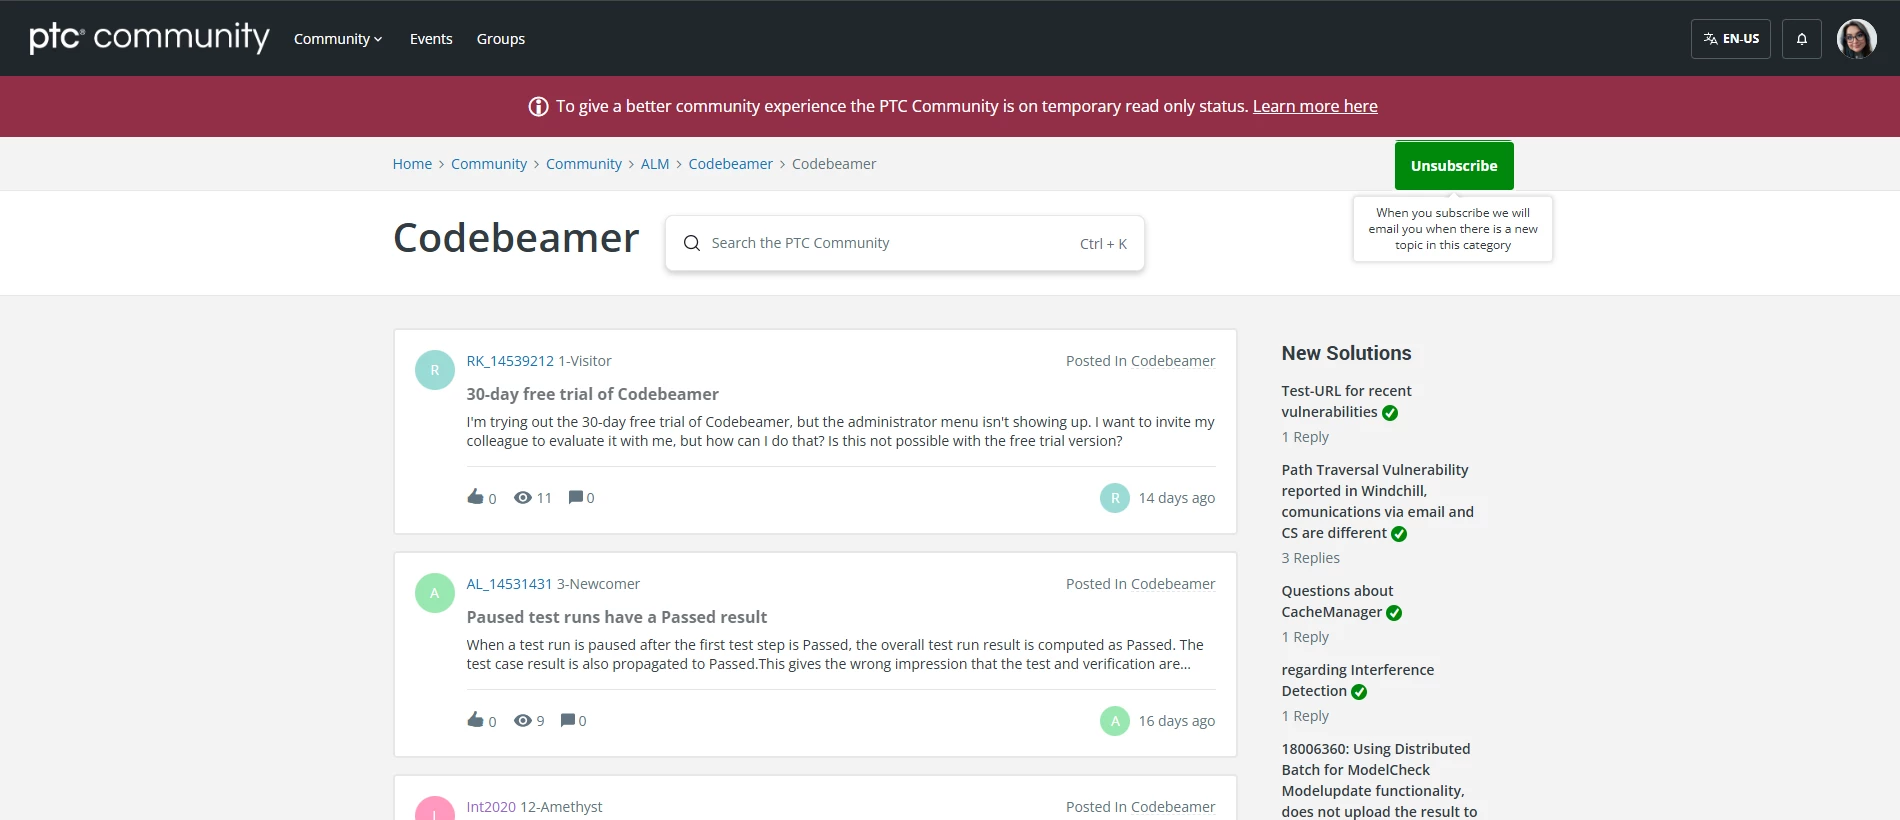The height and width of the screenshot is (820, 1900).
Task: Open the notifications bell
Action: [1801, 39]
